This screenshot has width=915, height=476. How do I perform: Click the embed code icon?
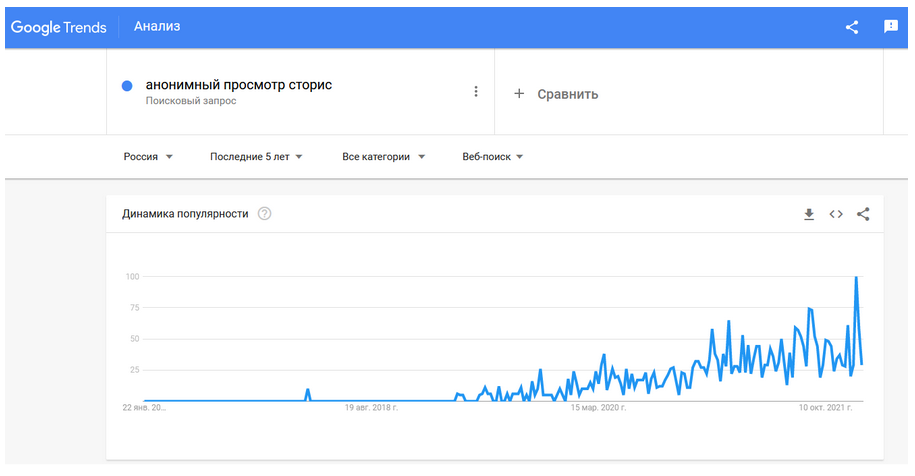836,214
